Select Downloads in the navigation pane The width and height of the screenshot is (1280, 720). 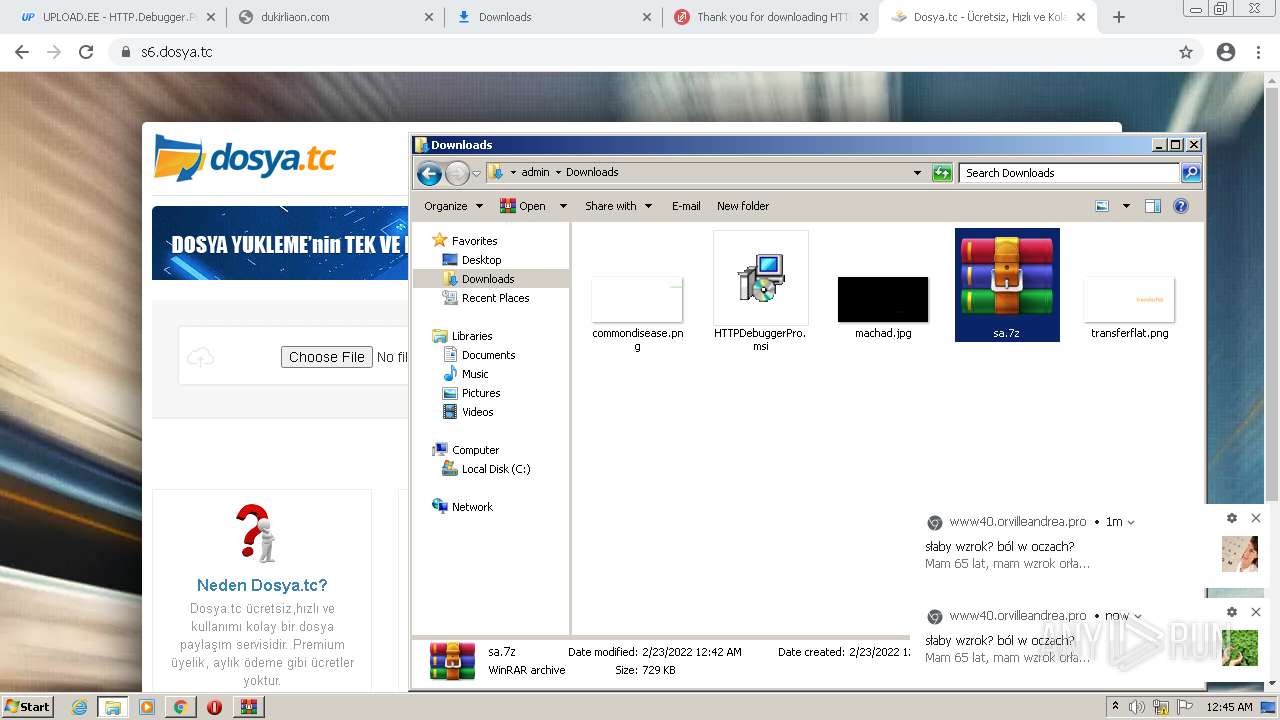(x=488, y=279)
